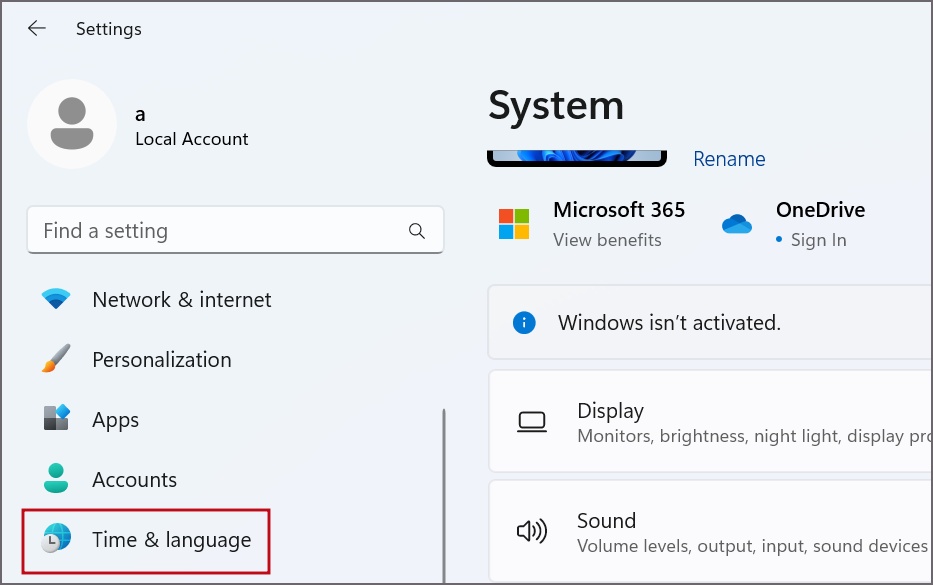The image size is (933, 585).
Task: Open the Sound settings card
Action: 710,531
